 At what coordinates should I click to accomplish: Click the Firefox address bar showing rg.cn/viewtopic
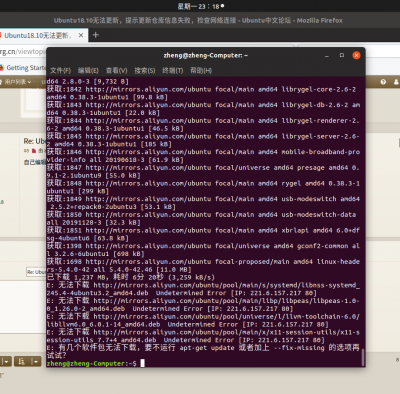pyautogui.click(x=23, y=52)
